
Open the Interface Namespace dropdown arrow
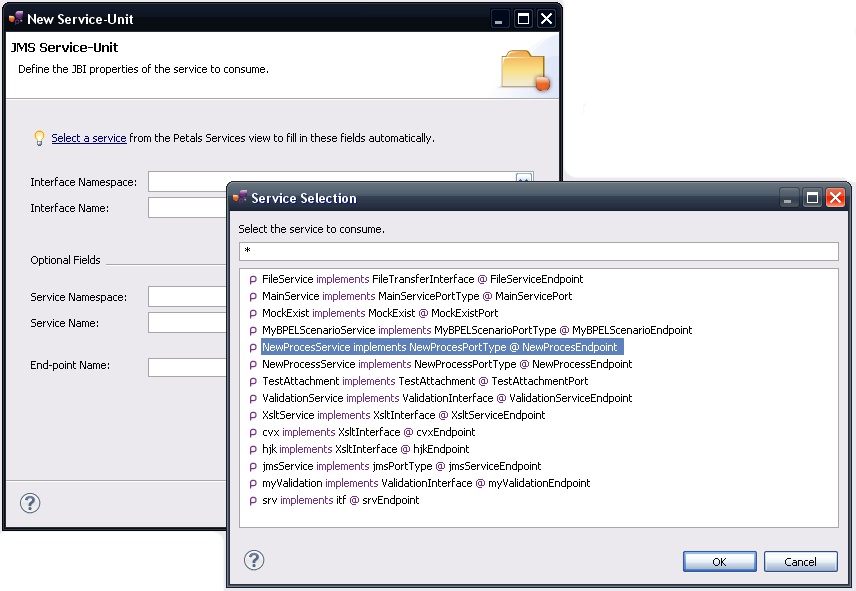(523, 179)
